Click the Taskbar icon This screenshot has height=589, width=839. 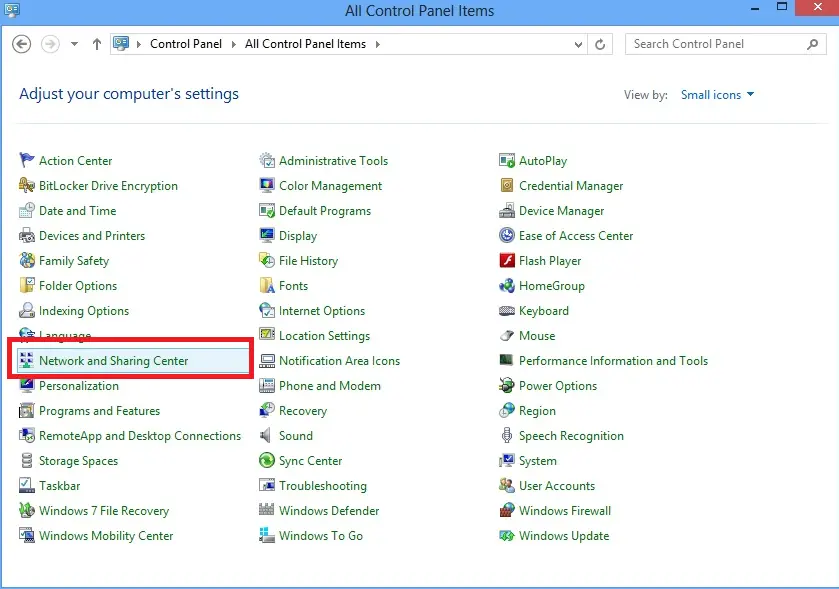(x=27, y=486)
